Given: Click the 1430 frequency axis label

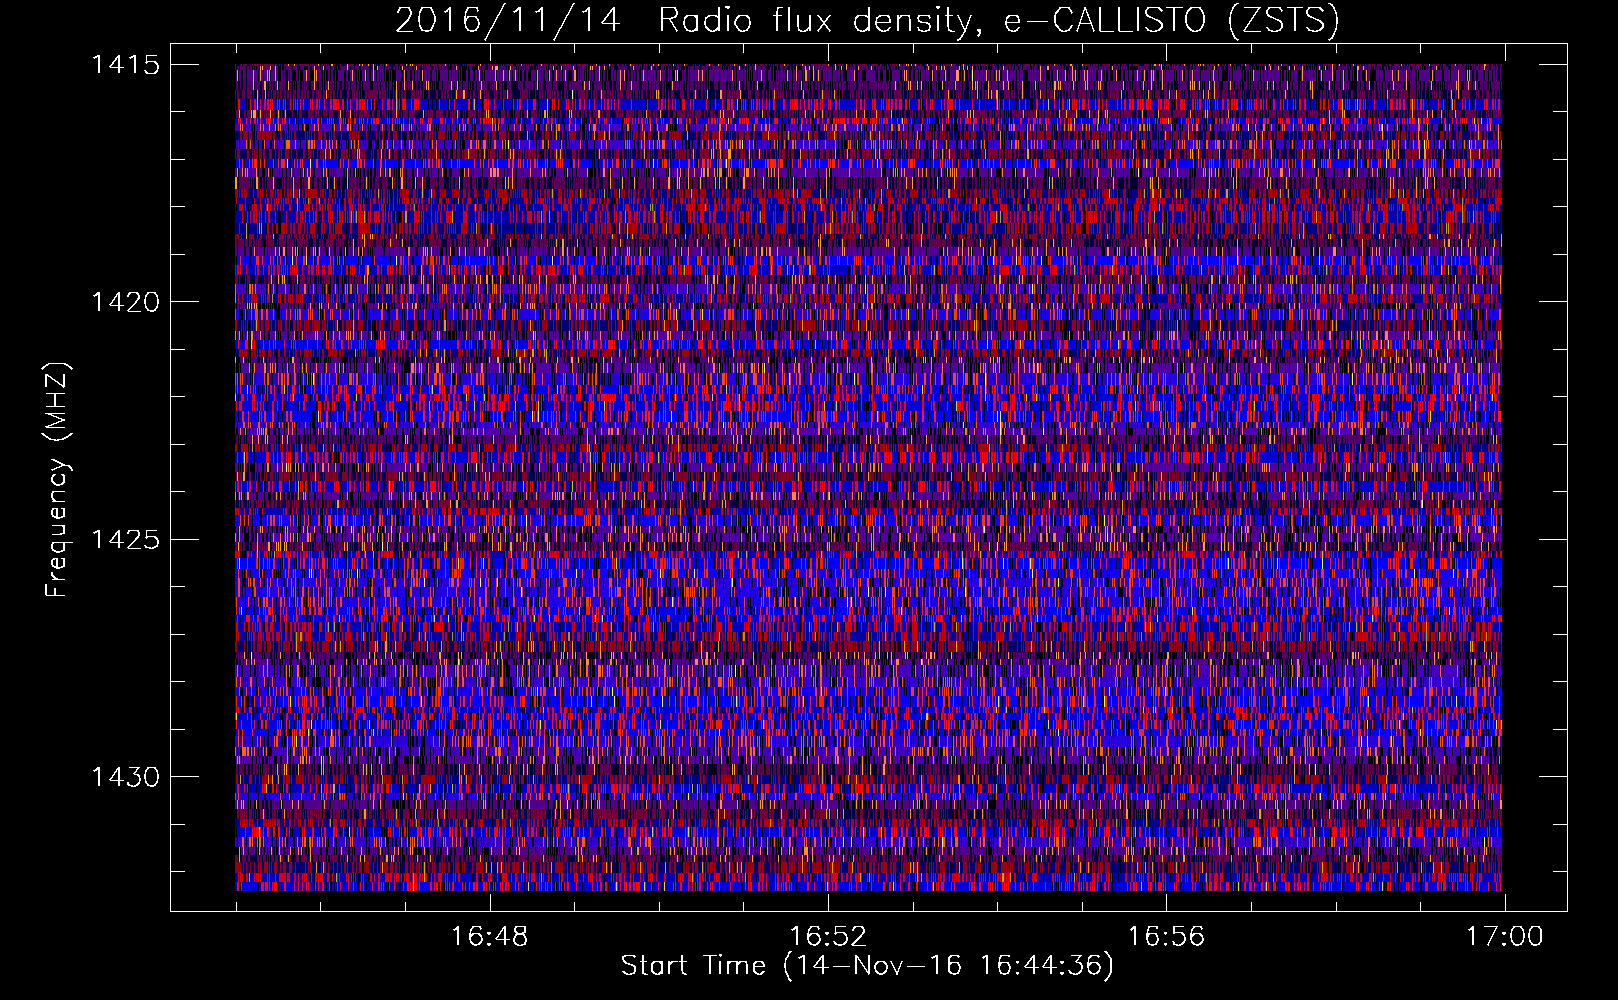Looking at the screenshot, I should (125, 777).
